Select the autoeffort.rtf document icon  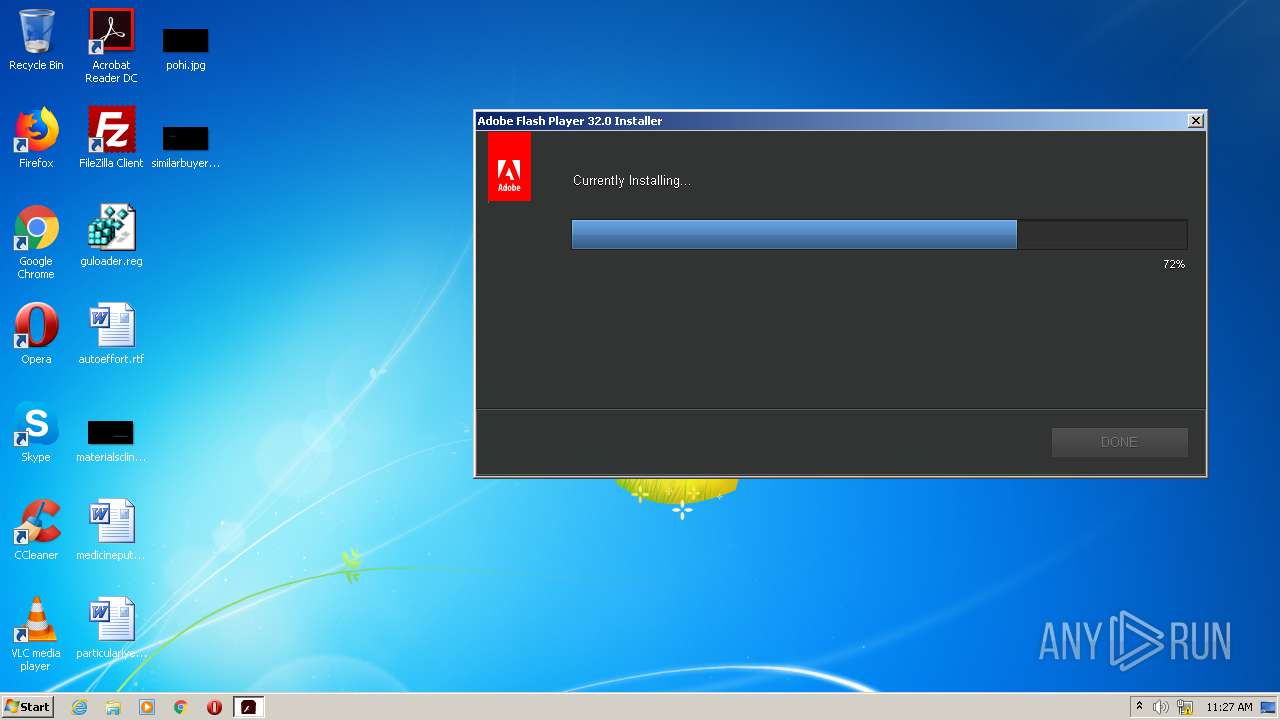pyautogui.click(x=111, y=334)
